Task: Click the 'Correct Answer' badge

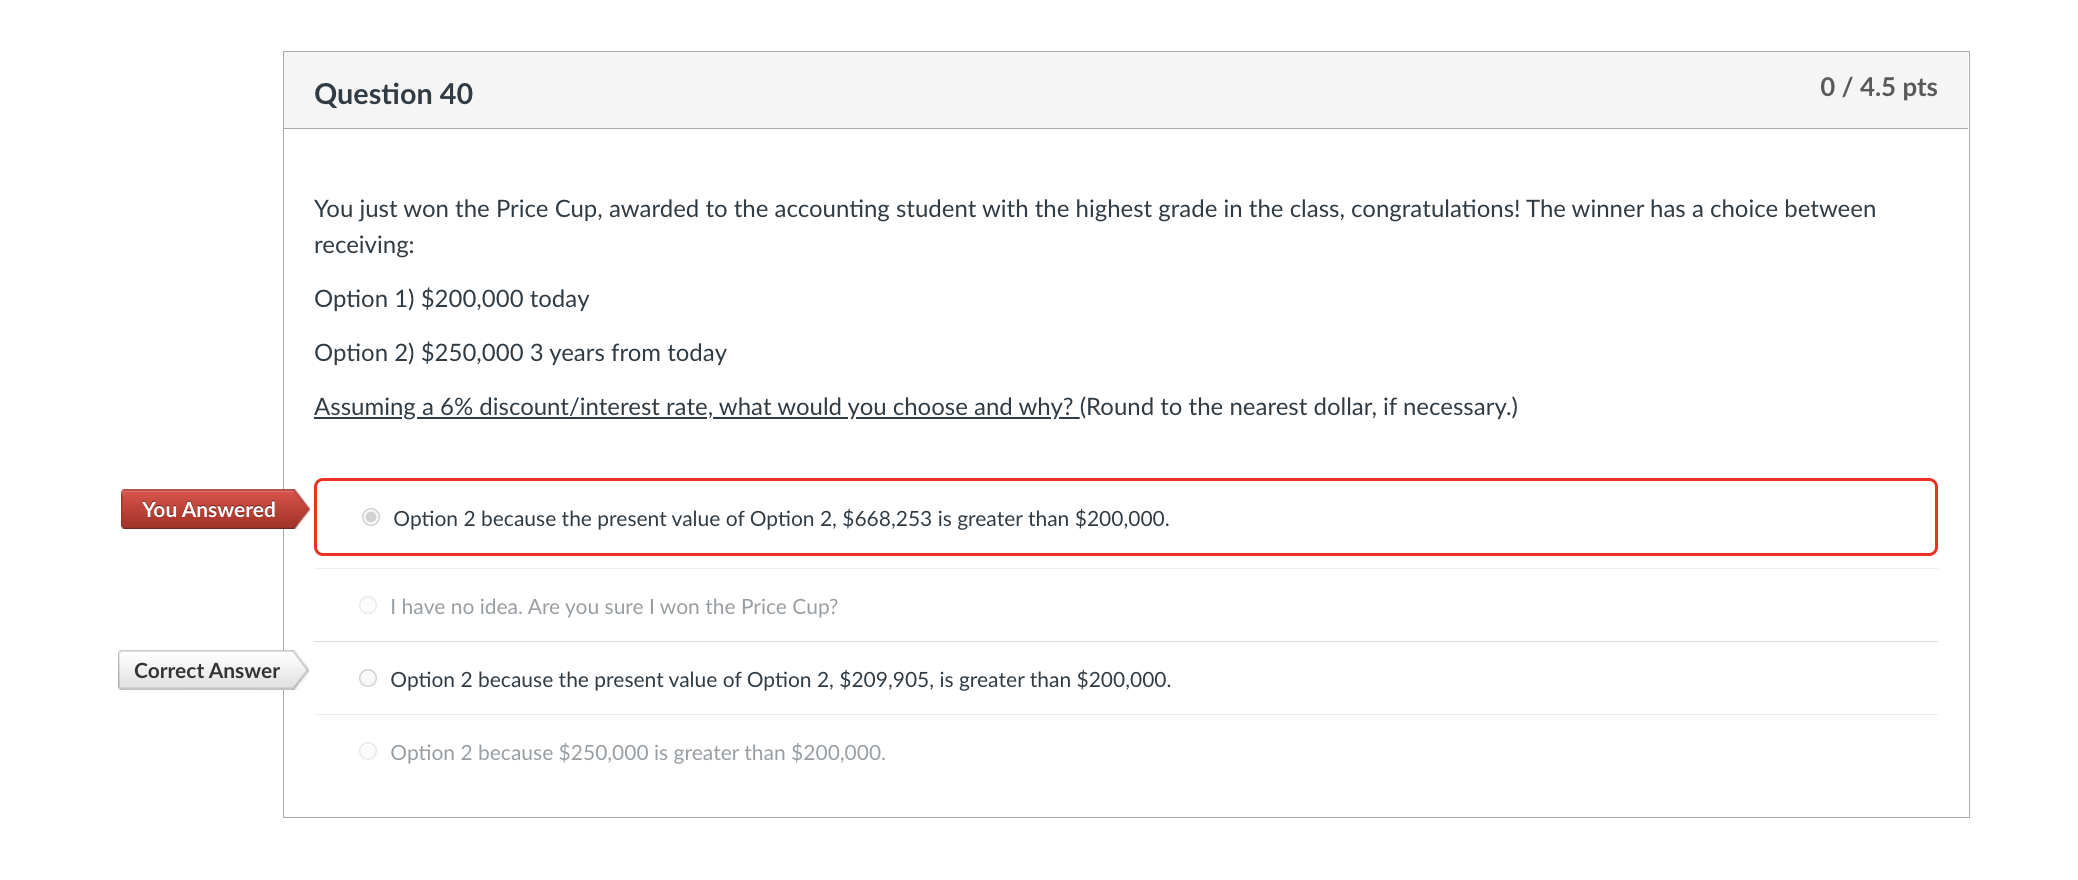Action: coord(206,670)
